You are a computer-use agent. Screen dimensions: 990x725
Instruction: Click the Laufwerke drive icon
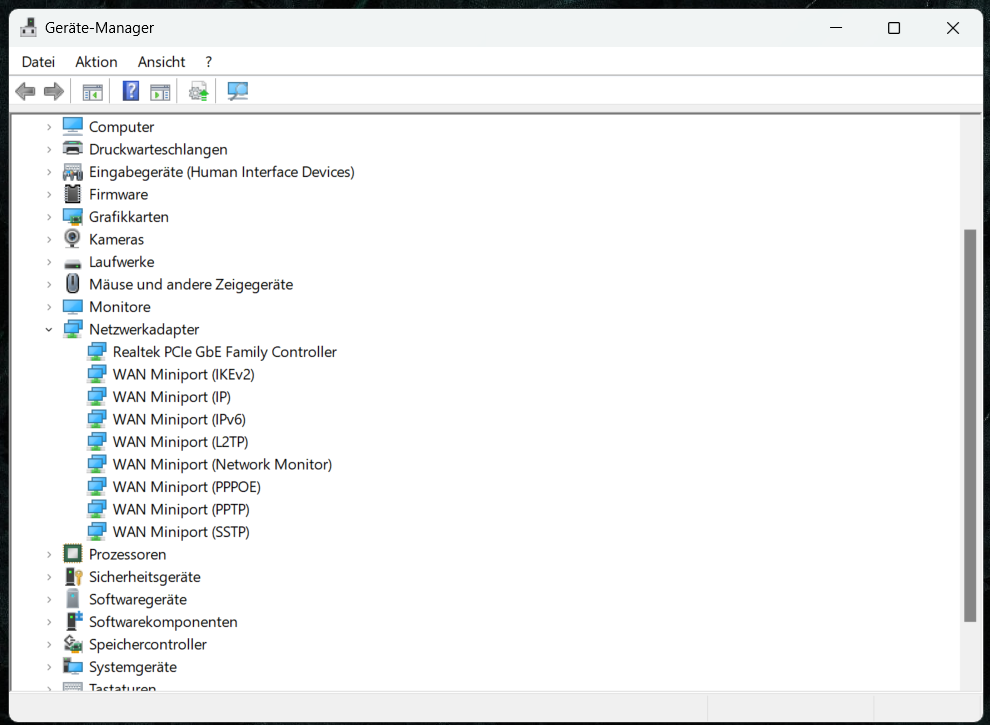[x=73, y=263]
